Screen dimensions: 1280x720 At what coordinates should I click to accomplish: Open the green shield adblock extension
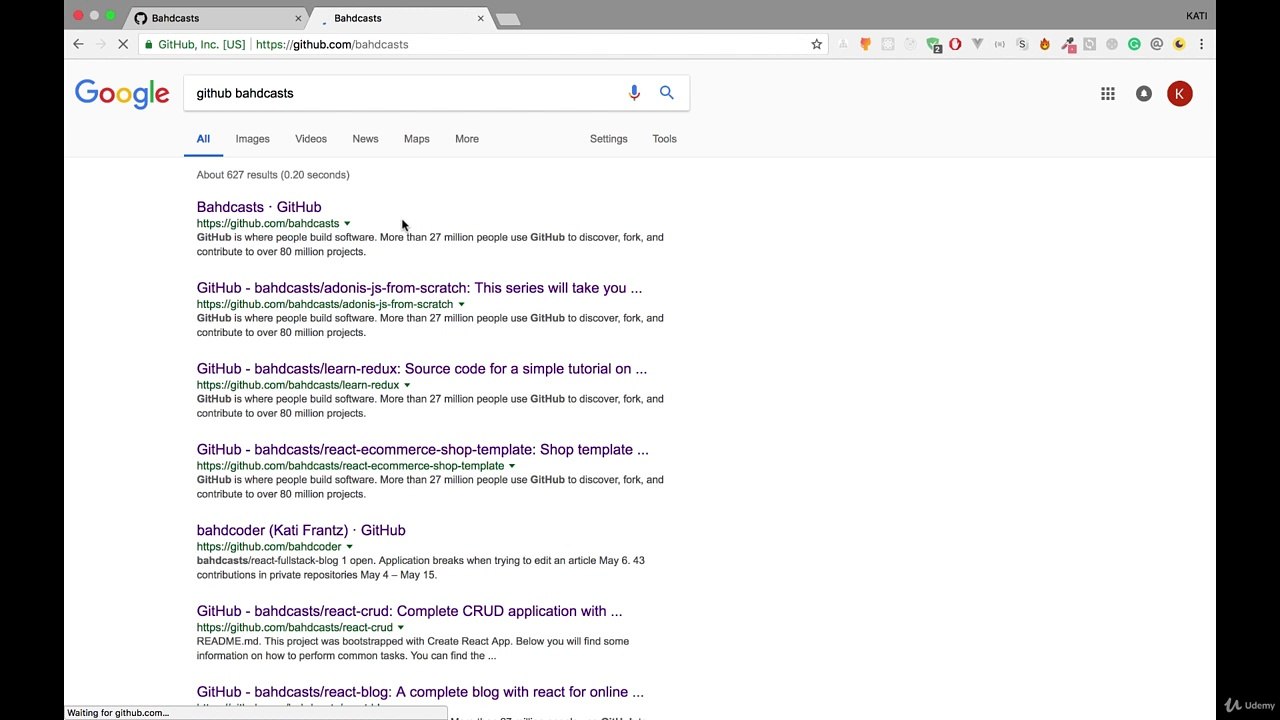933,44
